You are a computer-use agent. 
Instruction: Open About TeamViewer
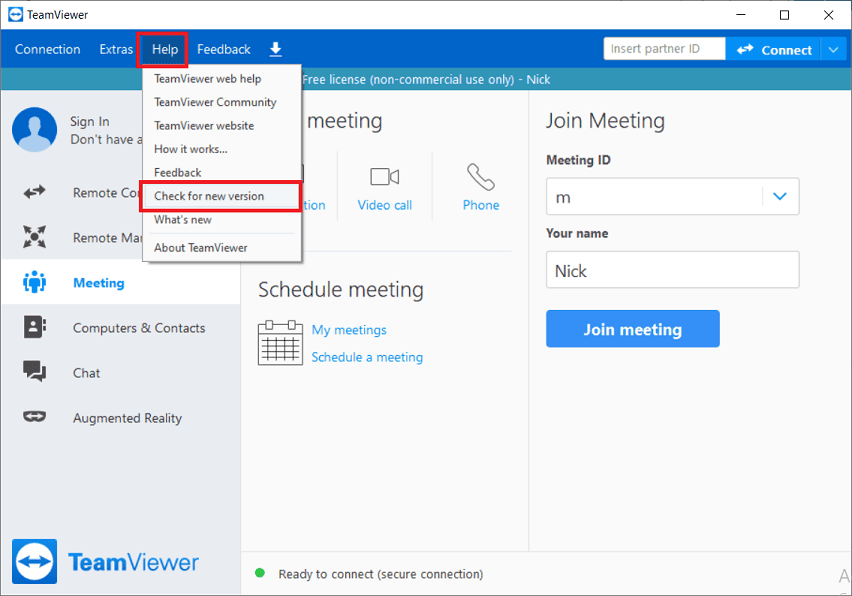click(221, 248)
